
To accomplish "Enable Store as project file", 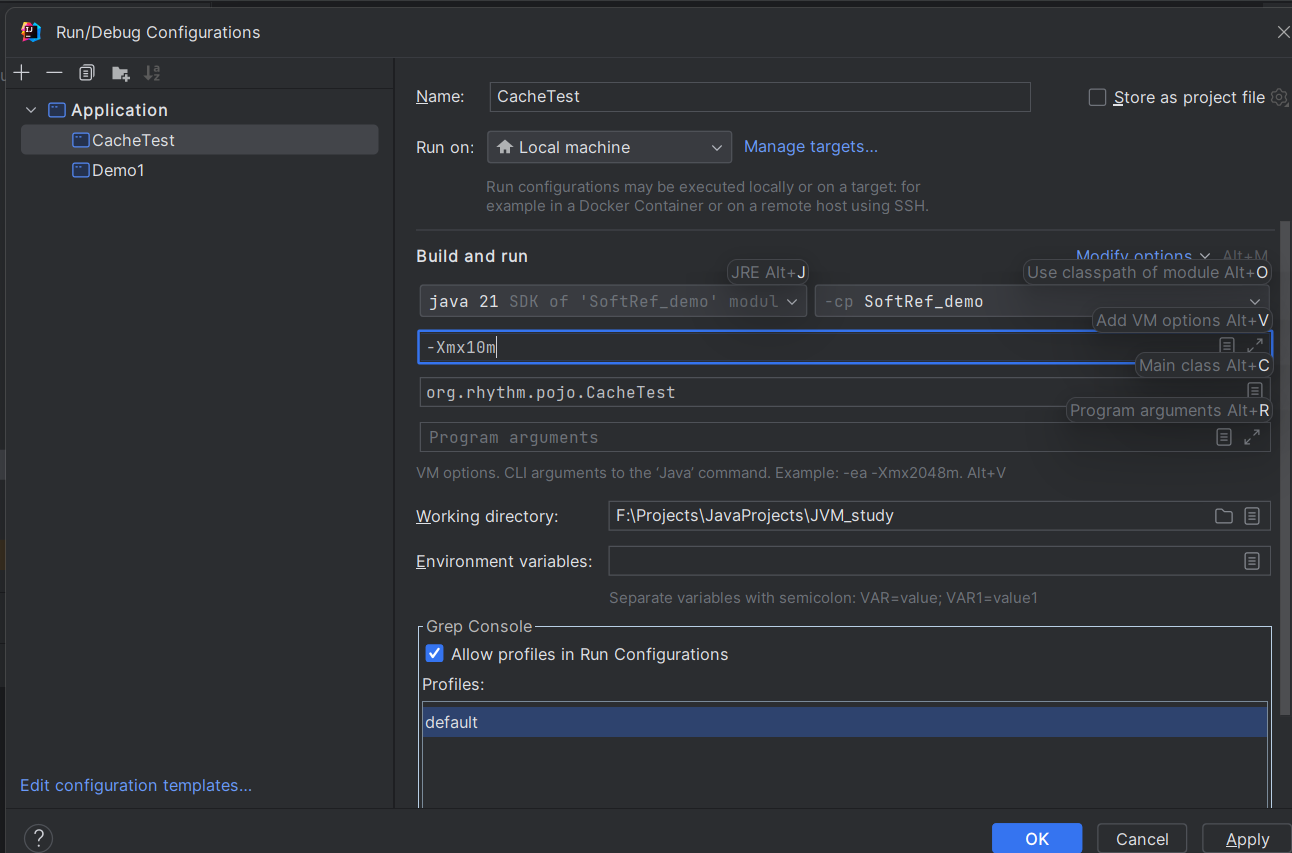I will pyautogui.click(x=1097, y=97).
